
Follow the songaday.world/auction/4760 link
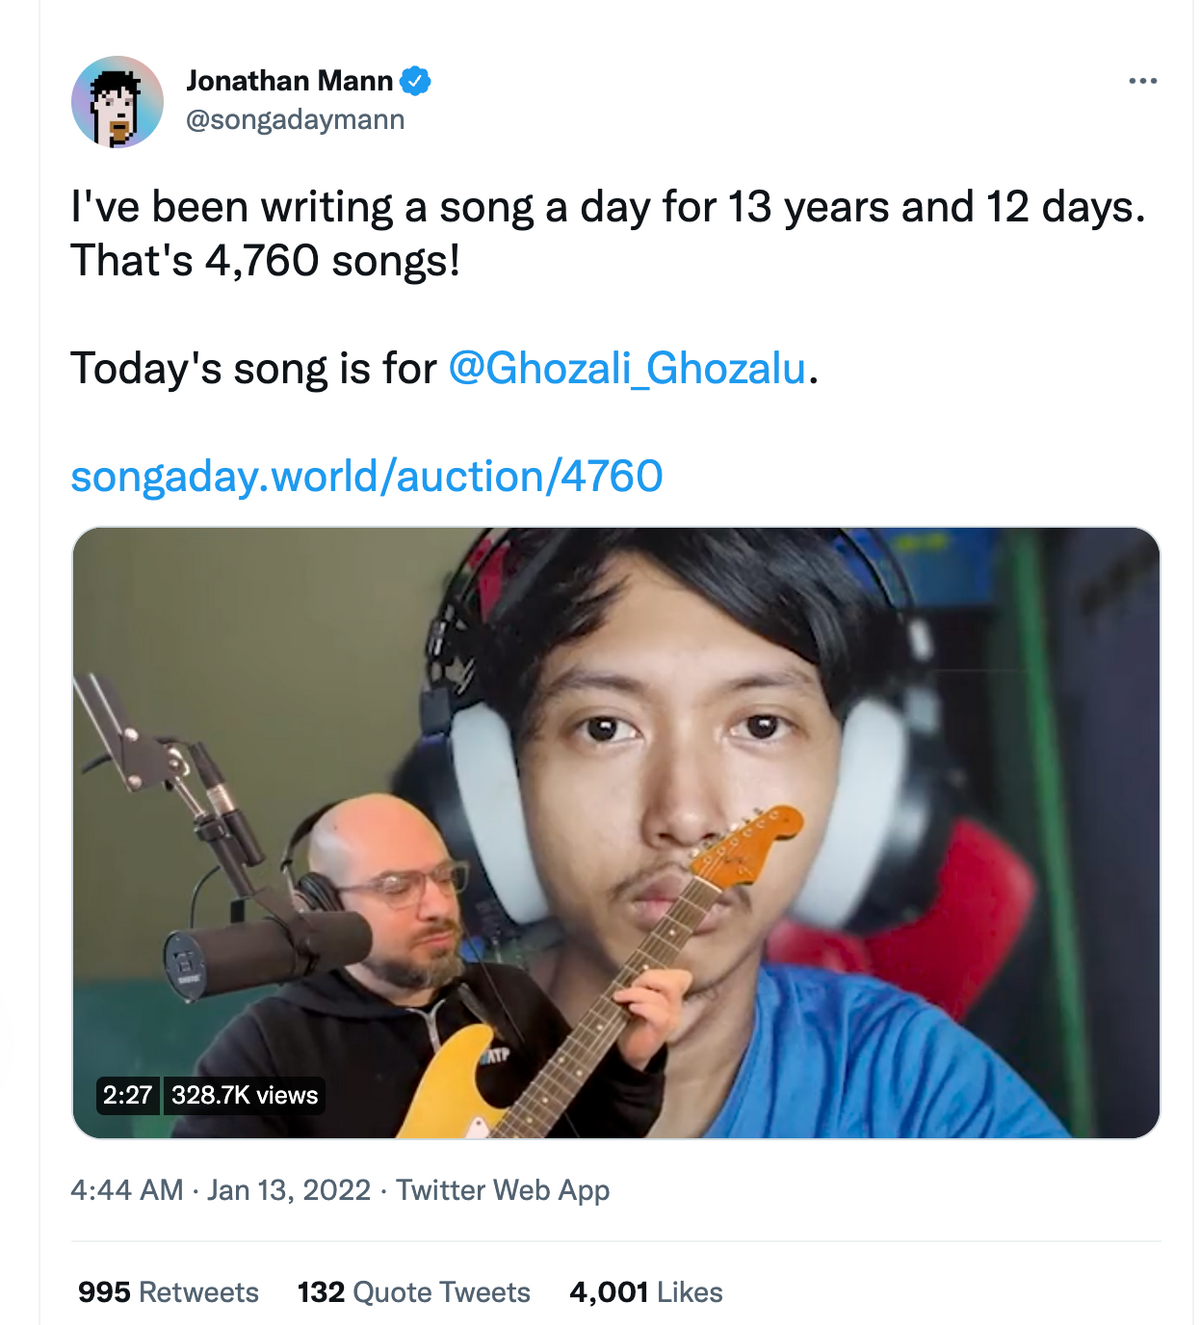pos(366,476)
